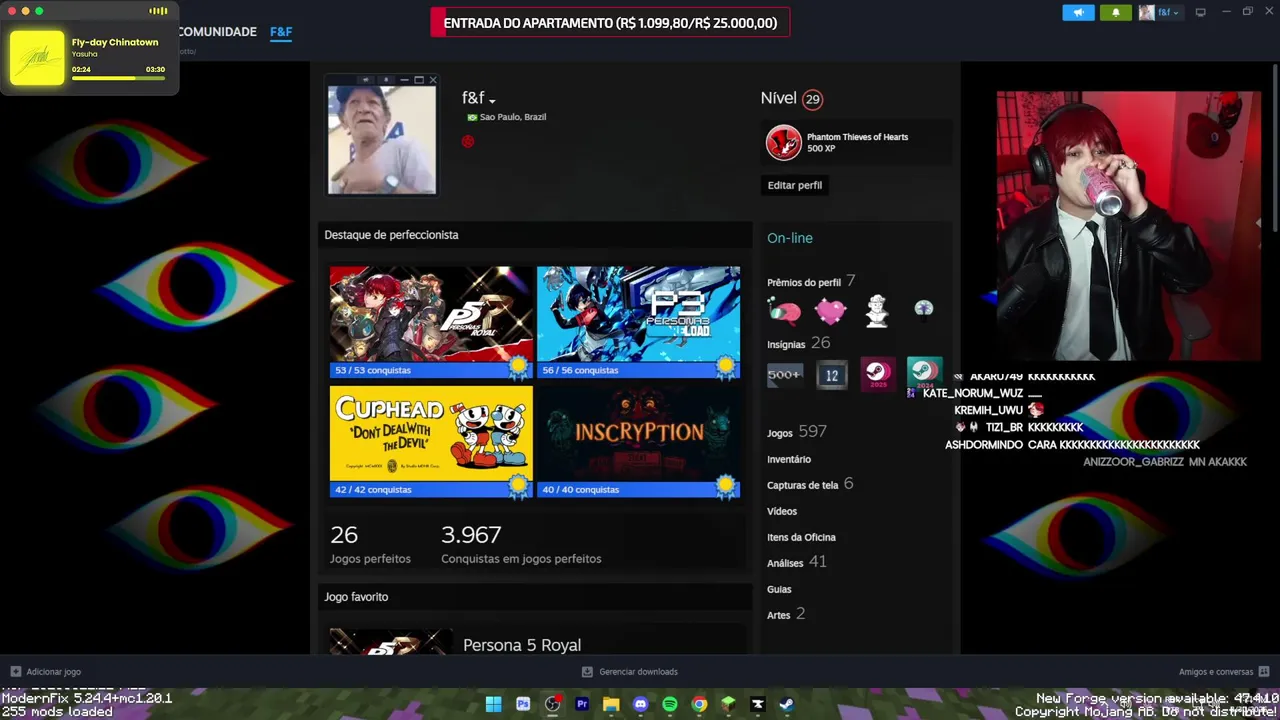Open the 500+ games badge
Image resolution: width=1280 pixels, height=720 pixels.
click(x=784, y=375)
